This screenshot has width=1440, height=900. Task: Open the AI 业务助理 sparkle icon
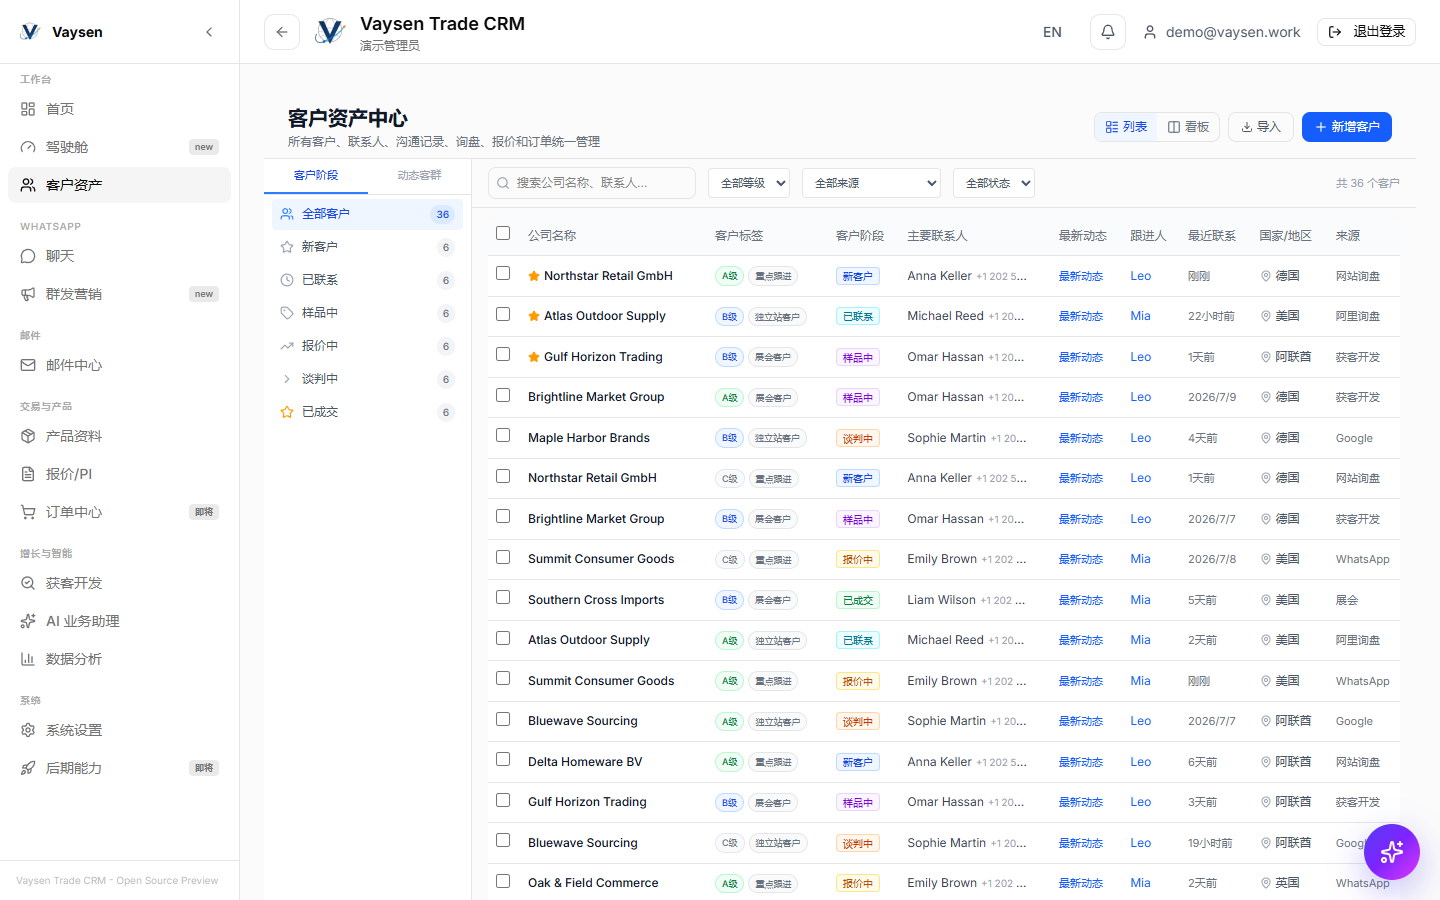28,621
